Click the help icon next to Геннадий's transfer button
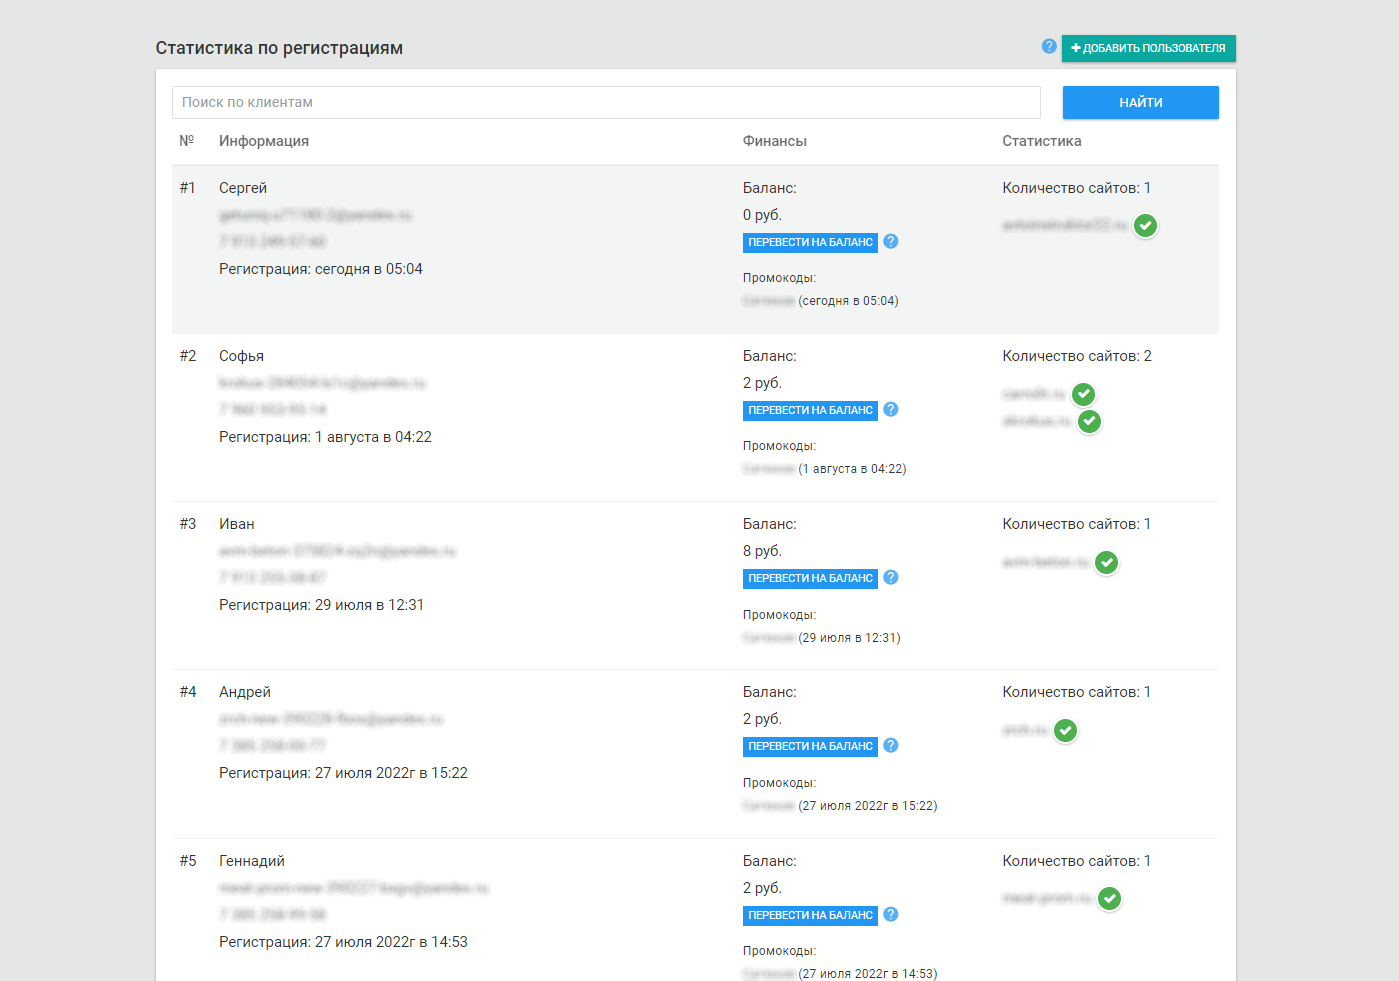 891,914
